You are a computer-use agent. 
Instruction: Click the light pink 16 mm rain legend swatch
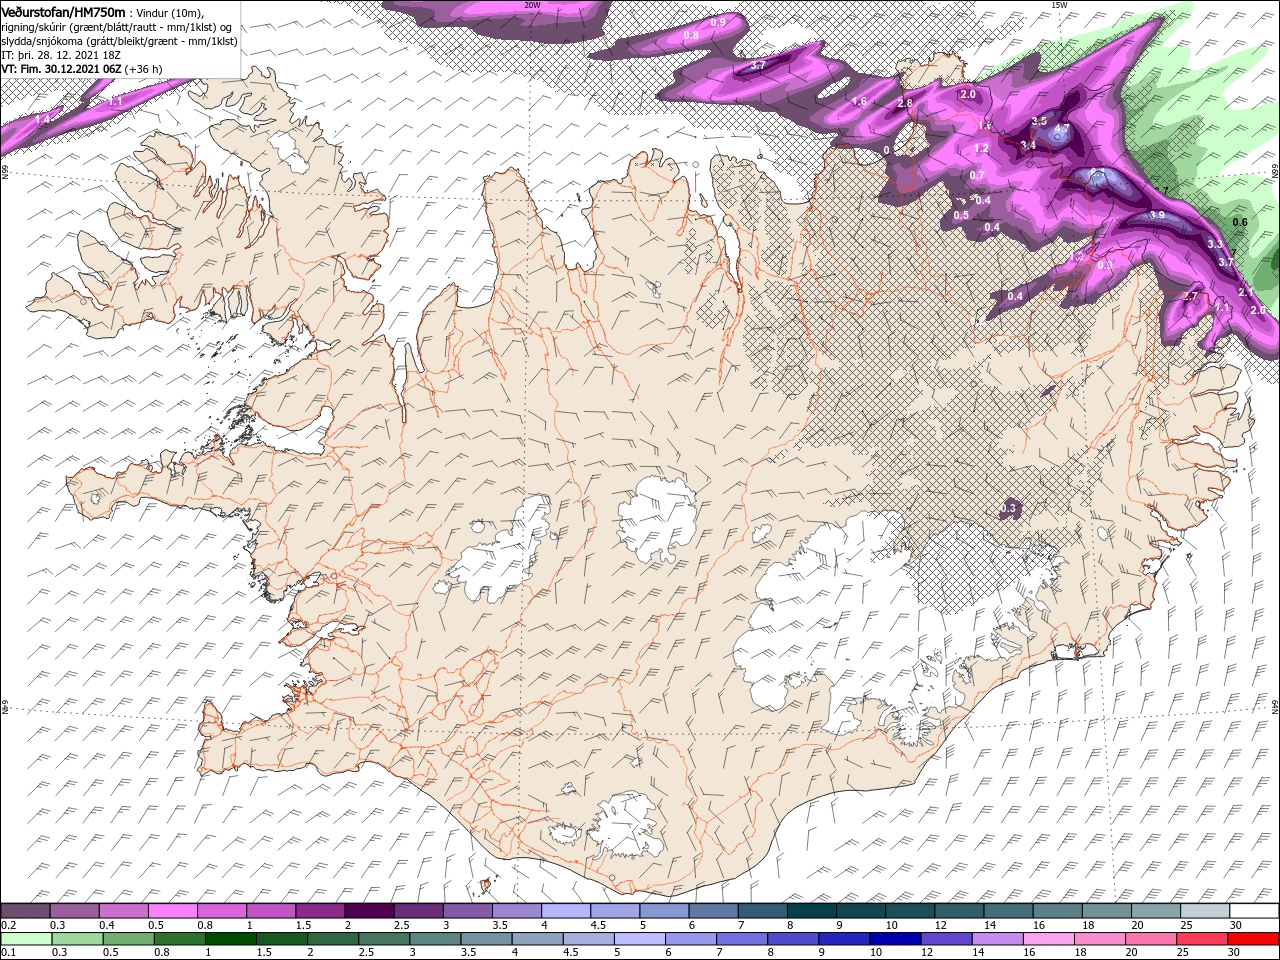pos(1049,939)
